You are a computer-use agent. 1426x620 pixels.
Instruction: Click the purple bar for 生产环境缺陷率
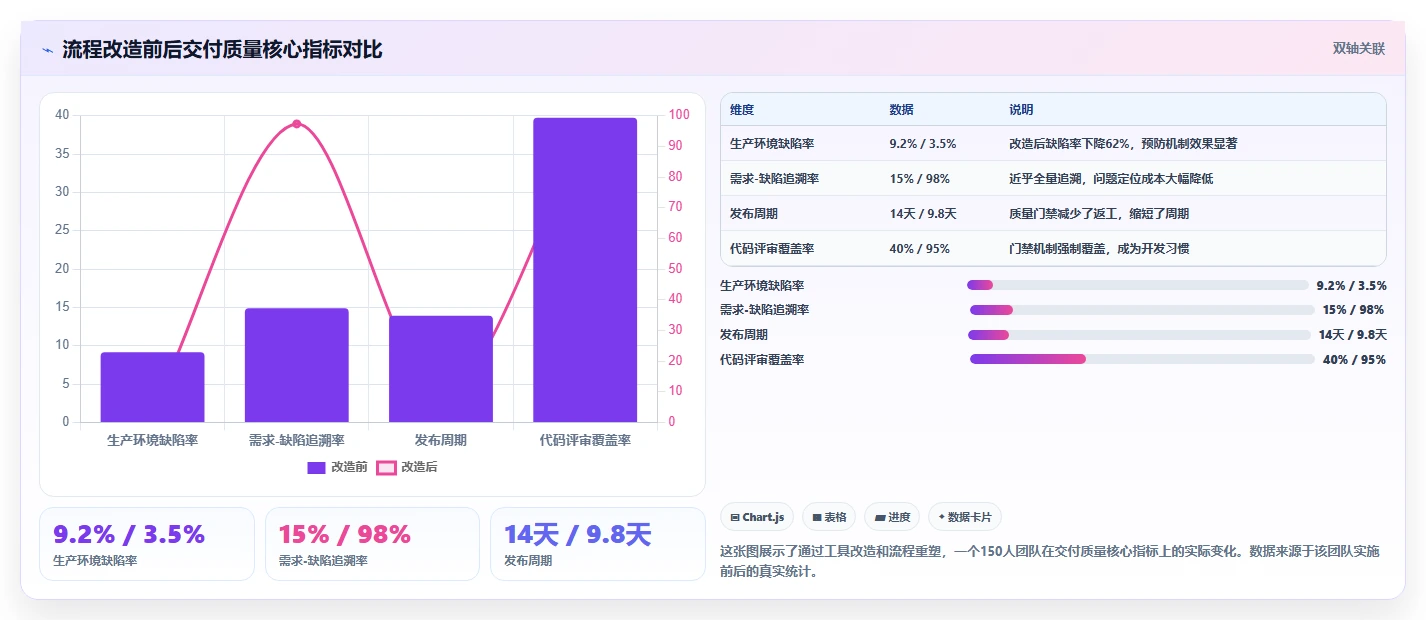point(152,387)
